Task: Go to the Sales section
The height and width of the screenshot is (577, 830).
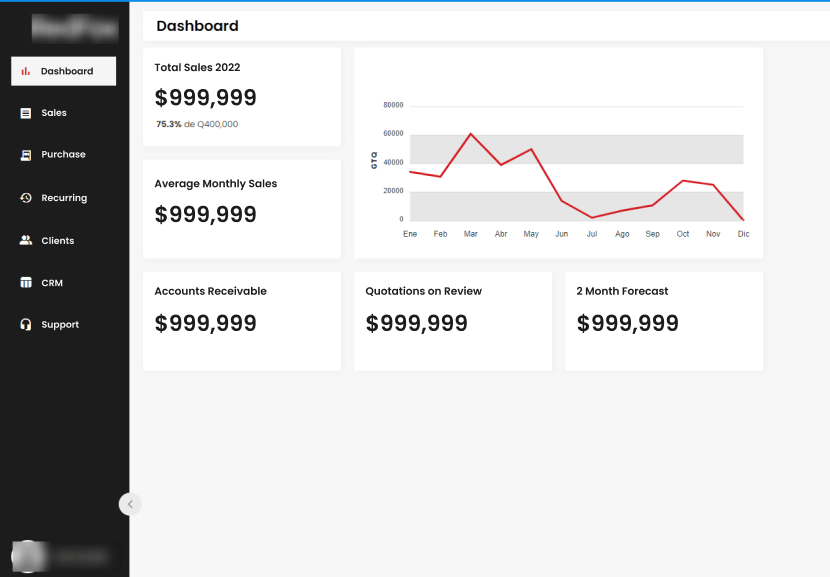Action: (54, 113)
